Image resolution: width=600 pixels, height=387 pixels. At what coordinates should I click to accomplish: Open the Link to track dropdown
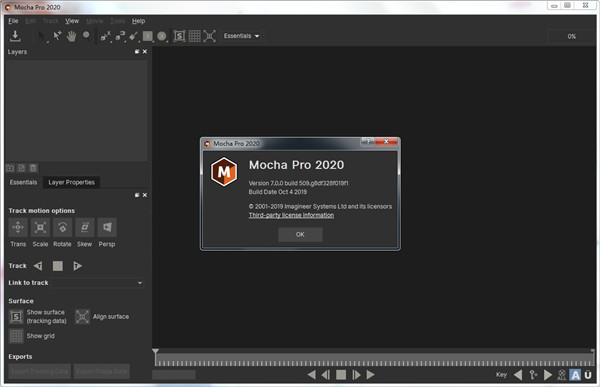98,283
